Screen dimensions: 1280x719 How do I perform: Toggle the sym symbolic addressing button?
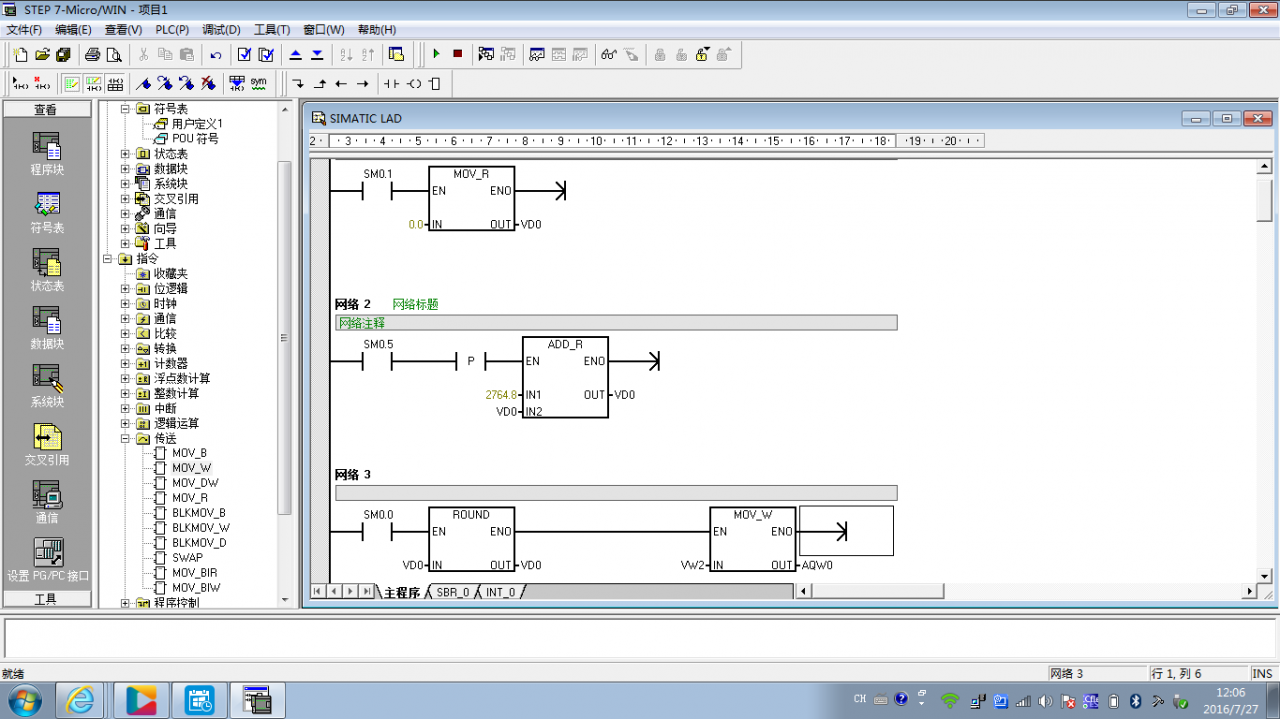point(258,83)
